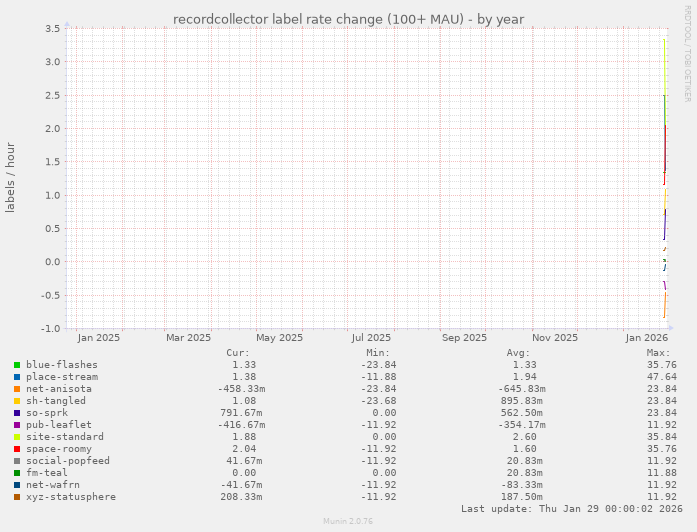Click the 'Min:' column header
Viewport: 697px width, 532px height.
(378, 353)
